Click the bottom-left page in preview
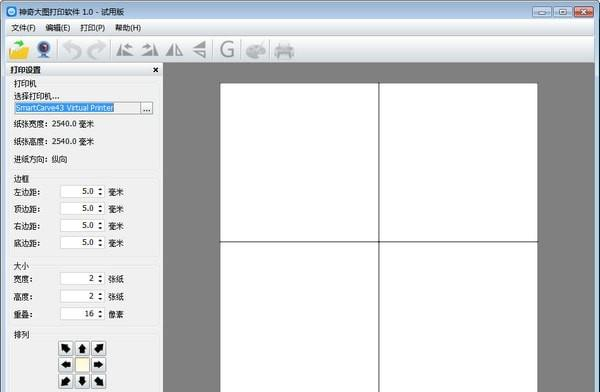Viewport: 600px width, 392px height. click(x=299, y=317)
